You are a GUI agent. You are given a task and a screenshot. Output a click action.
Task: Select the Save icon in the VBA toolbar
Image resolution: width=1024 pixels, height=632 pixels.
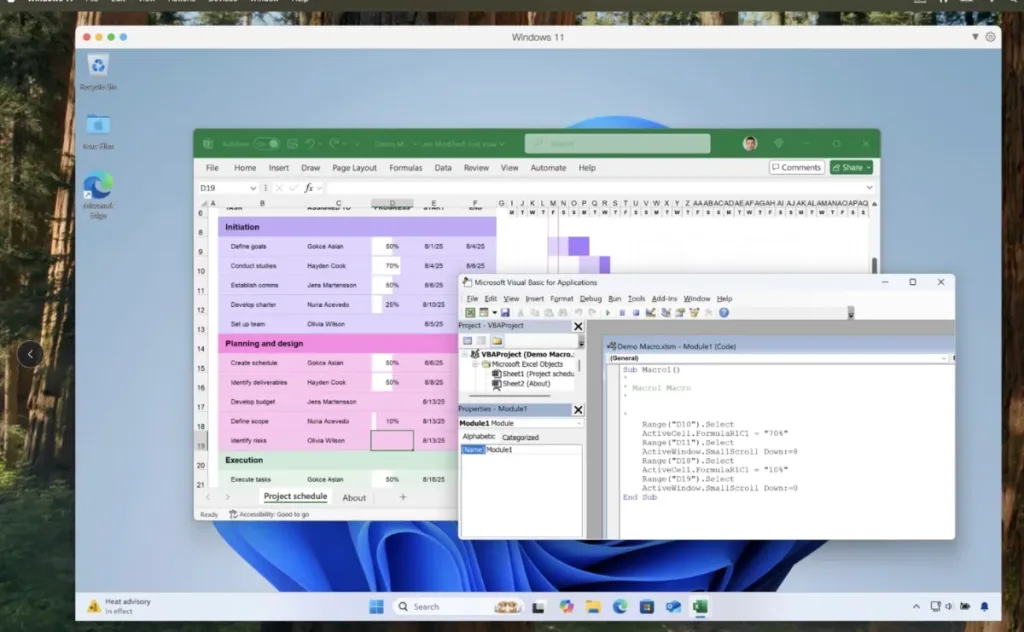(504, 312)
